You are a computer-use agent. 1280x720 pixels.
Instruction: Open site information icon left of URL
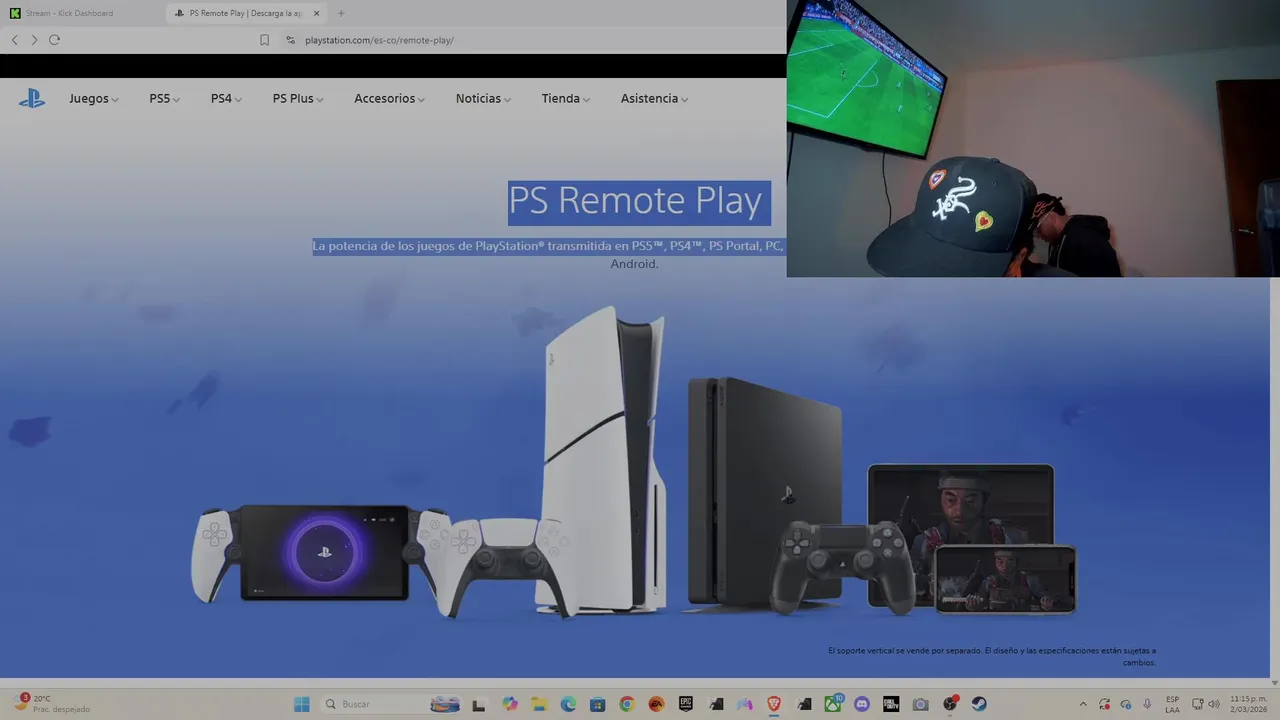(x=290, y=40)
